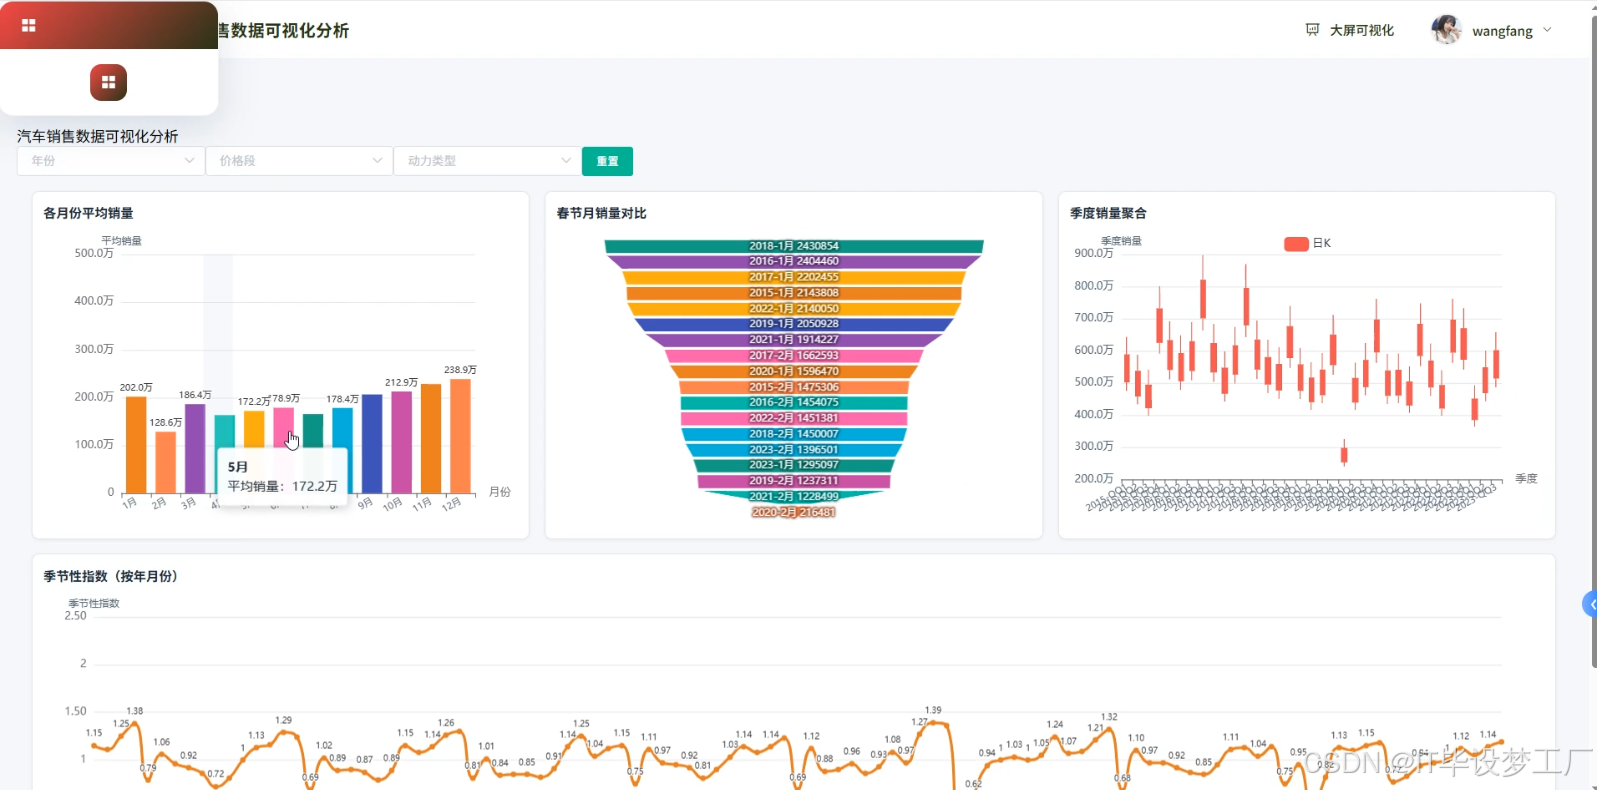Click the green 重置 reset button
Image resolution: width=1597 pixels, height=790 pixels.
[x=607, y=161]
